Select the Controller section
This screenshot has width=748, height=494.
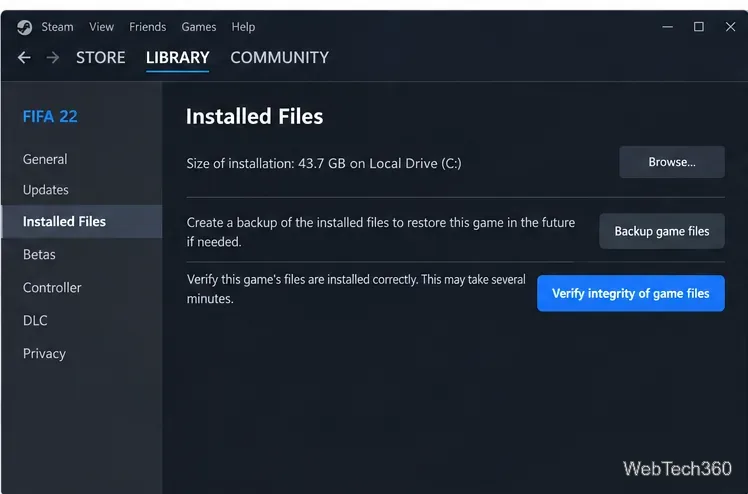(x=52, y=288)
